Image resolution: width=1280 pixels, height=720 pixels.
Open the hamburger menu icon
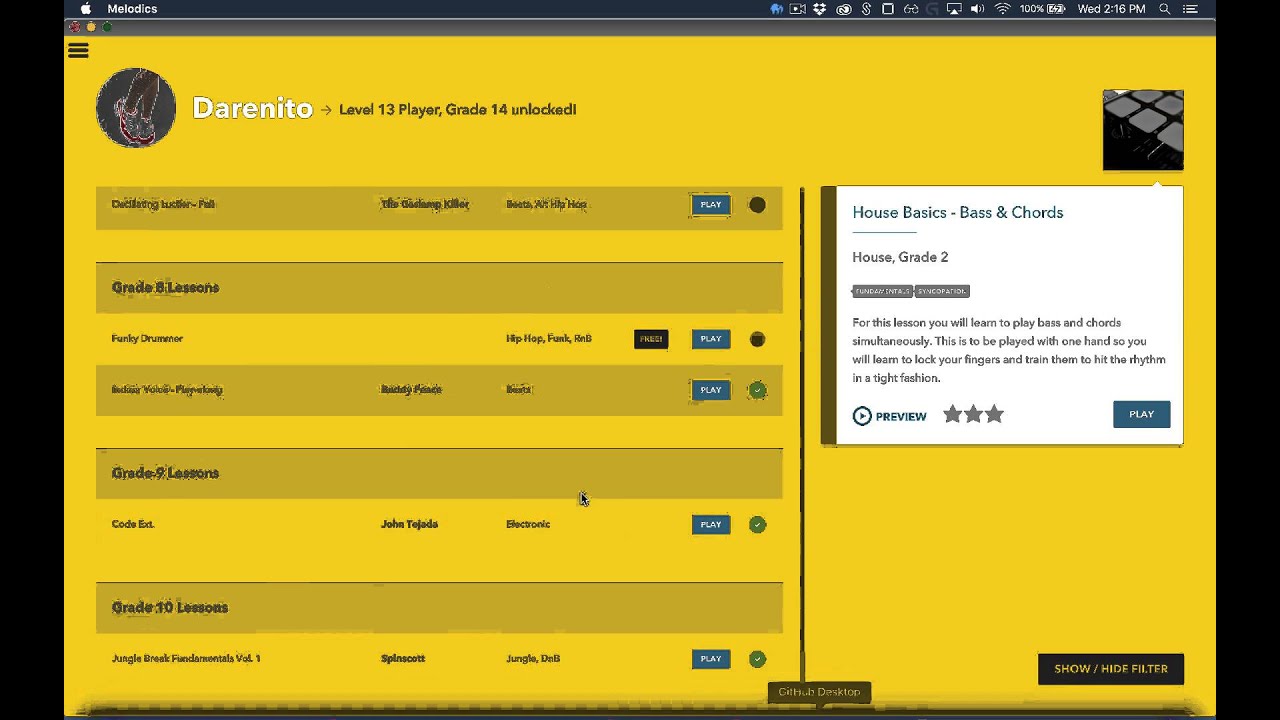pos(78,51)
